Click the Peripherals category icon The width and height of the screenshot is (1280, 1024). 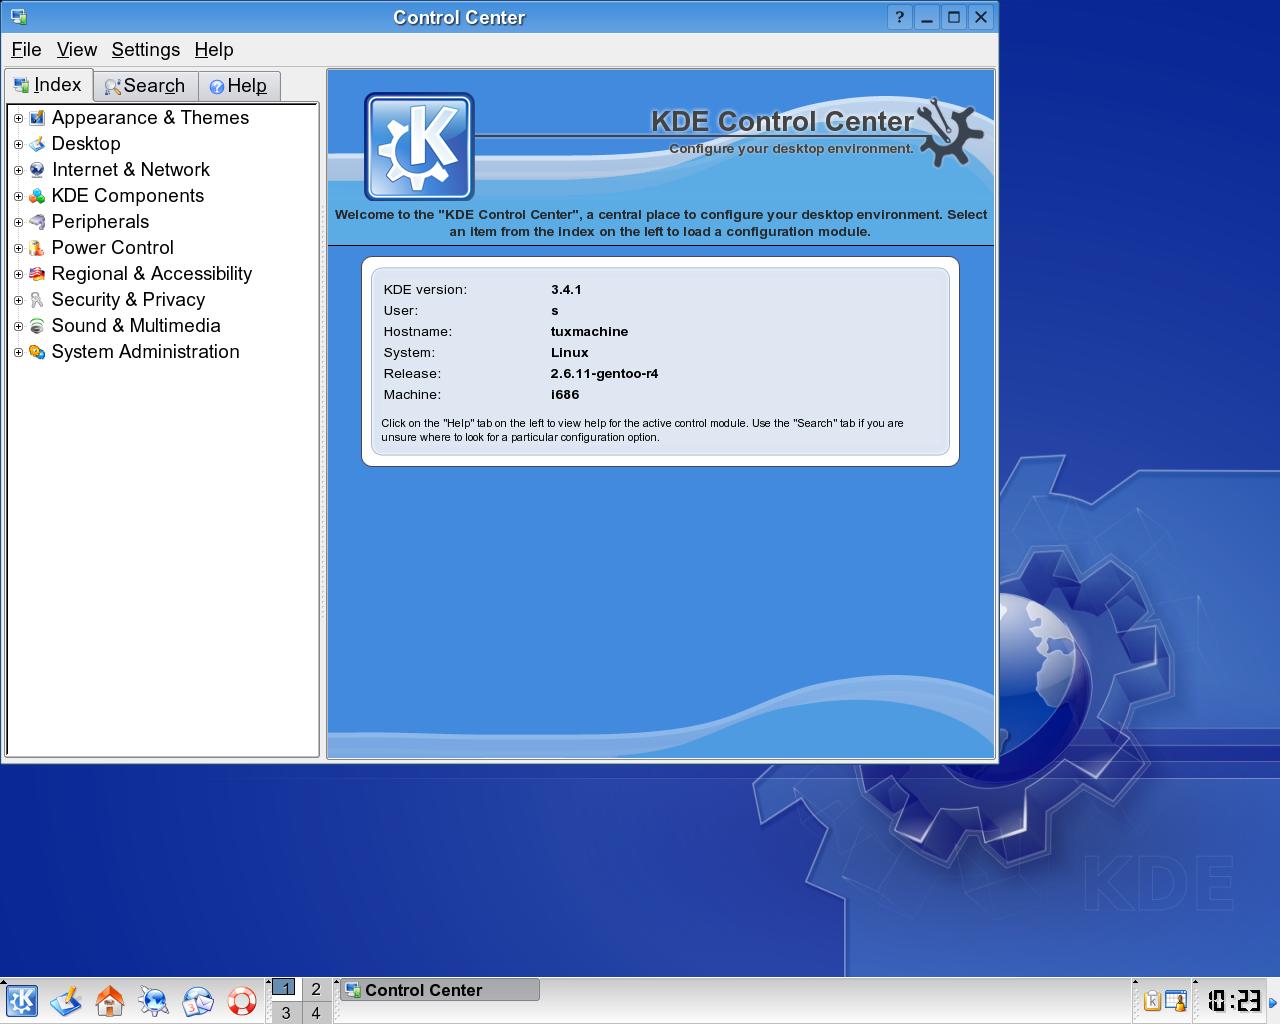click(x=37, y=222)
